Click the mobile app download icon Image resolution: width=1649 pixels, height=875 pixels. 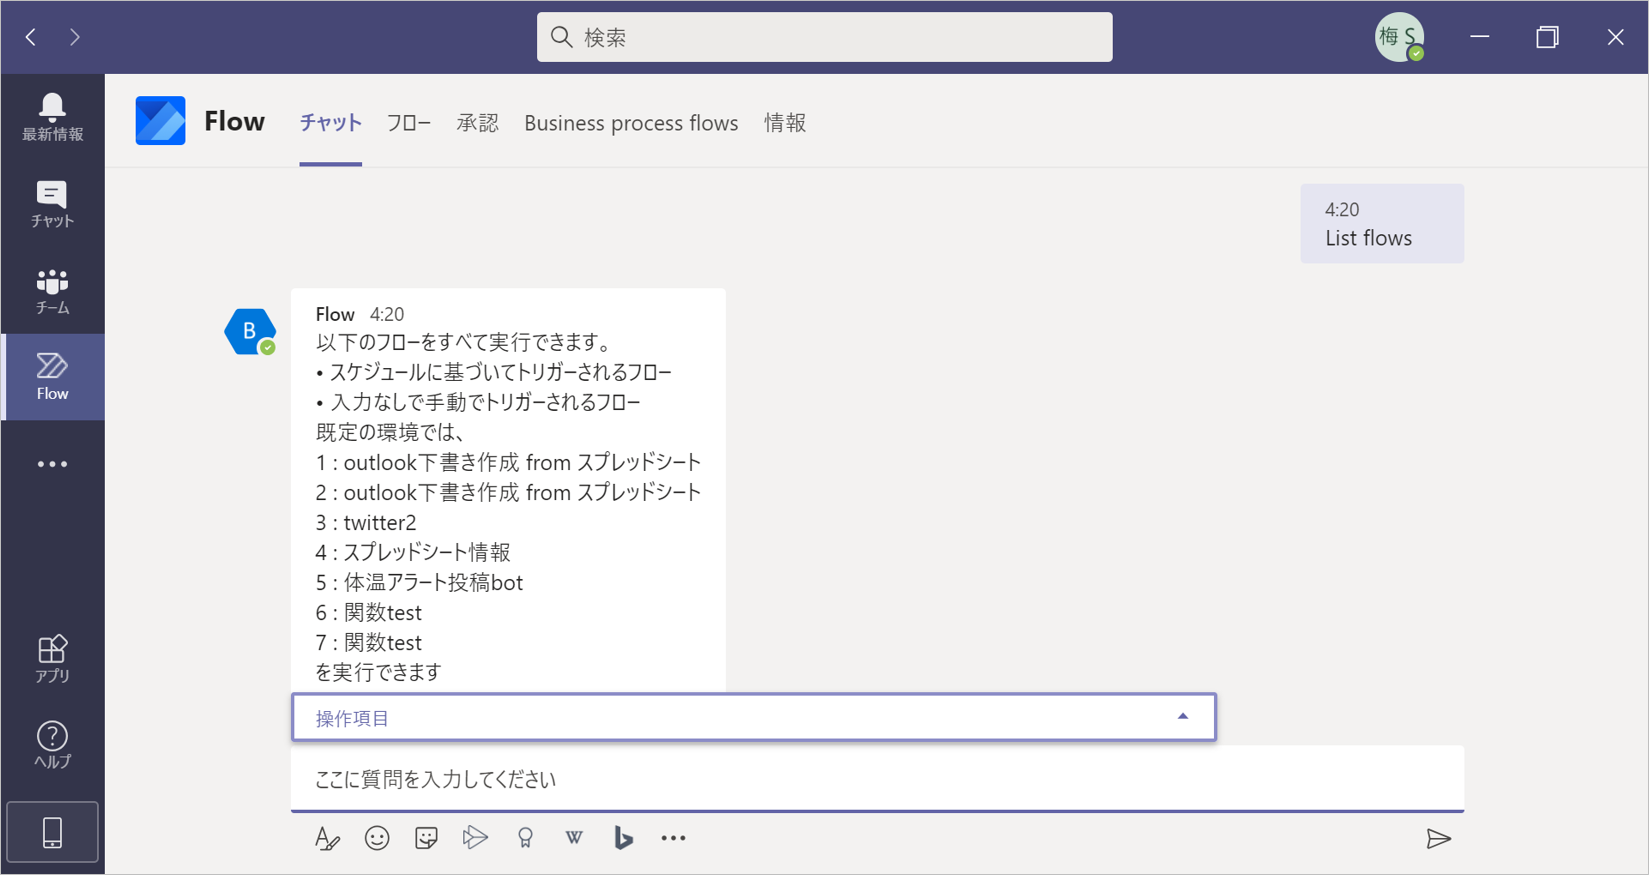pos(52,832)
